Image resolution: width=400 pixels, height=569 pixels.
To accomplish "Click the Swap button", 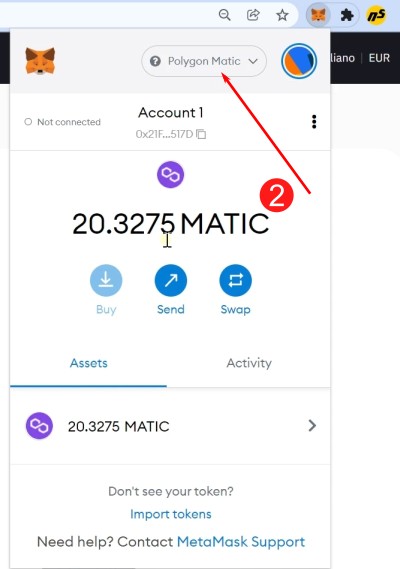I will (x=236, y=281).
